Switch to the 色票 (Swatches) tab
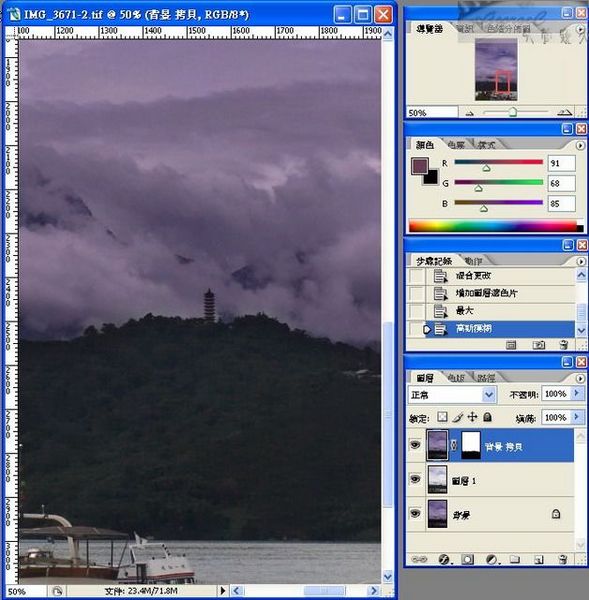This screenshot has height=600, width=589. [456, 145]
